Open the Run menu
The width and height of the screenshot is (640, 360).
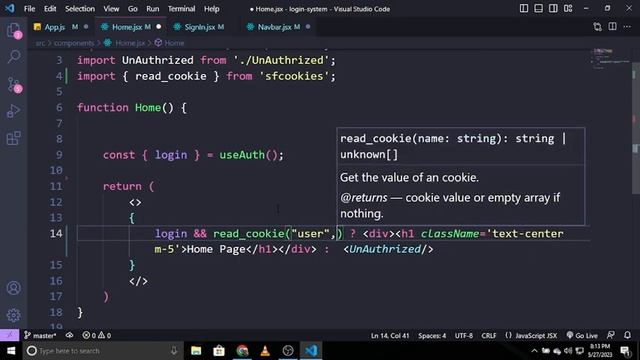(153, 9)
